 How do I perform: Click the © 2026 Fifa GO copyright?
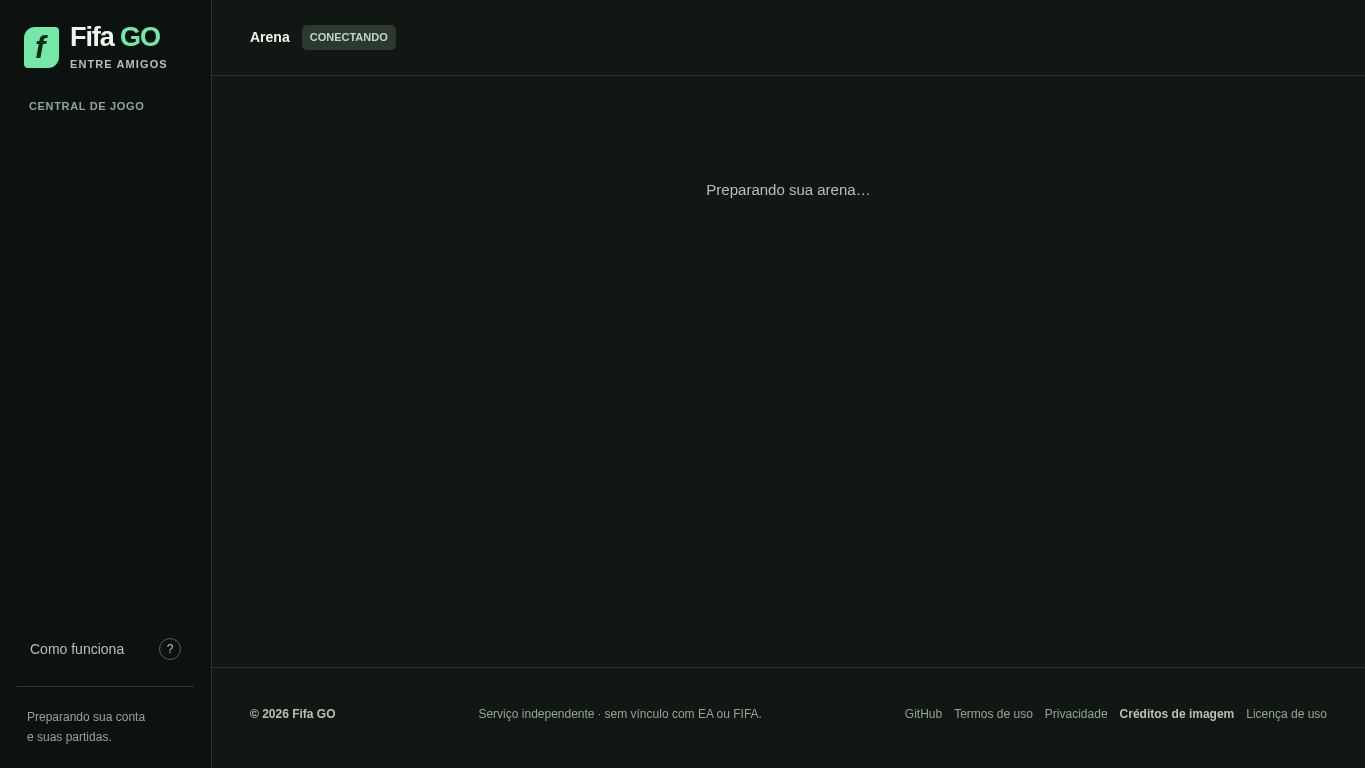(x=293, y=714)
